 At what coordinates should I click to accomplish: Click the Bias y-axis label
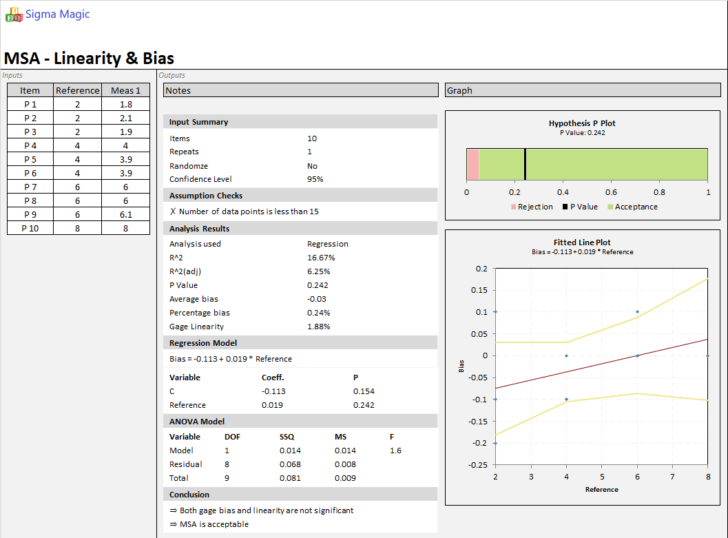click(x=461, y=366)
